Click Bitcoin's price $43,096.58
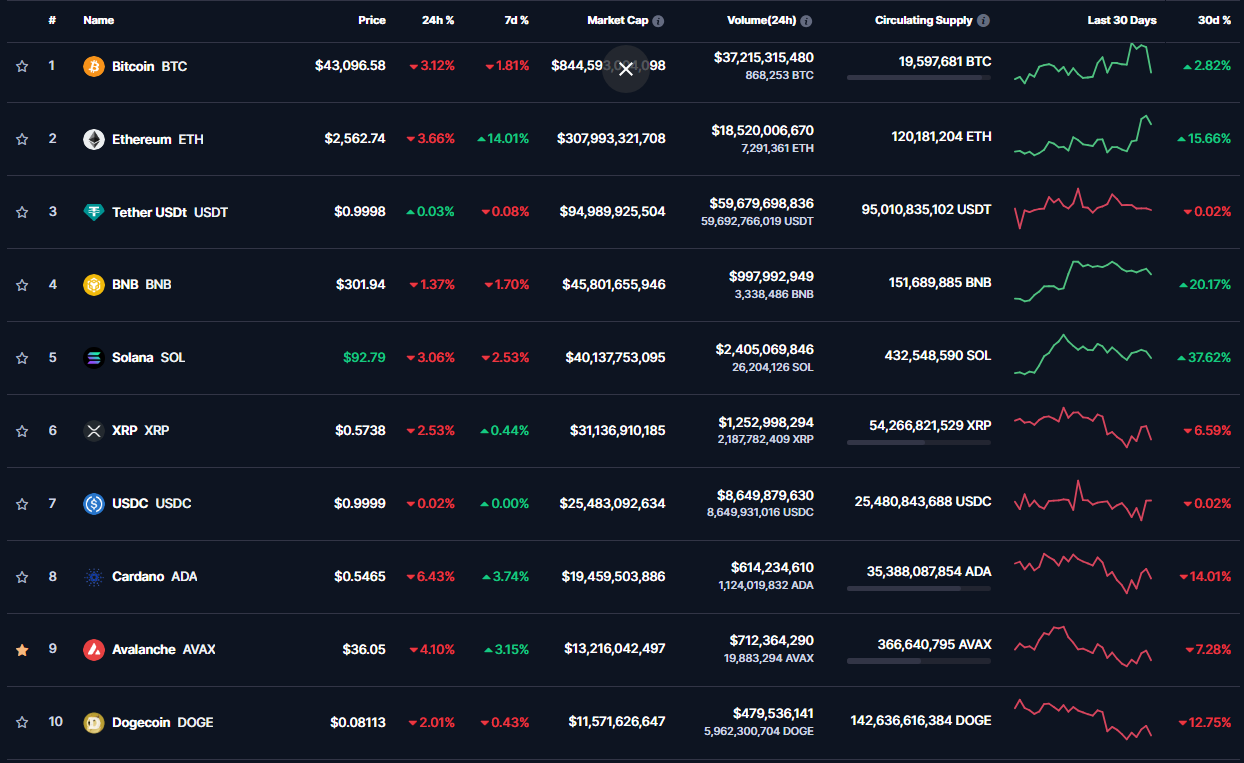This screenshot has height=763, width=1244. (x=350, y=66)
